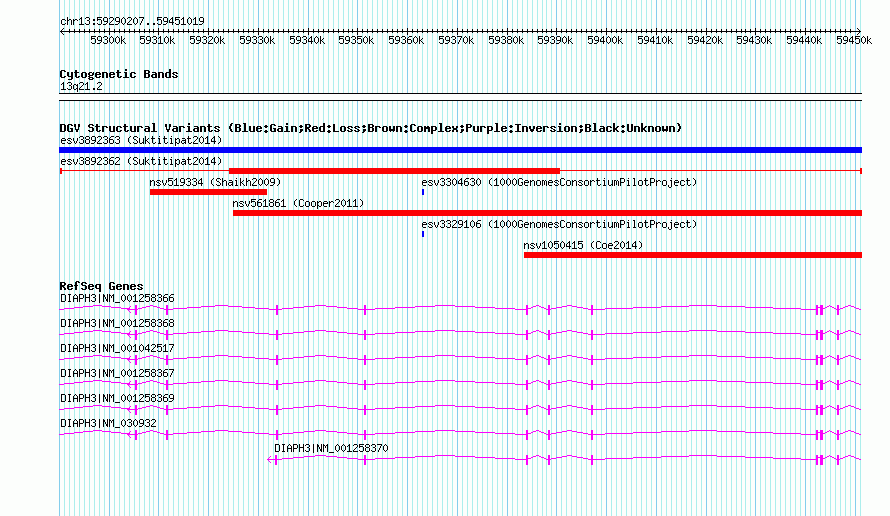Image resolution: width=890 pixels, height=516 pixels.
Task: Click the chr13:59290207..59451019 region label
Action: coord(132,22)
